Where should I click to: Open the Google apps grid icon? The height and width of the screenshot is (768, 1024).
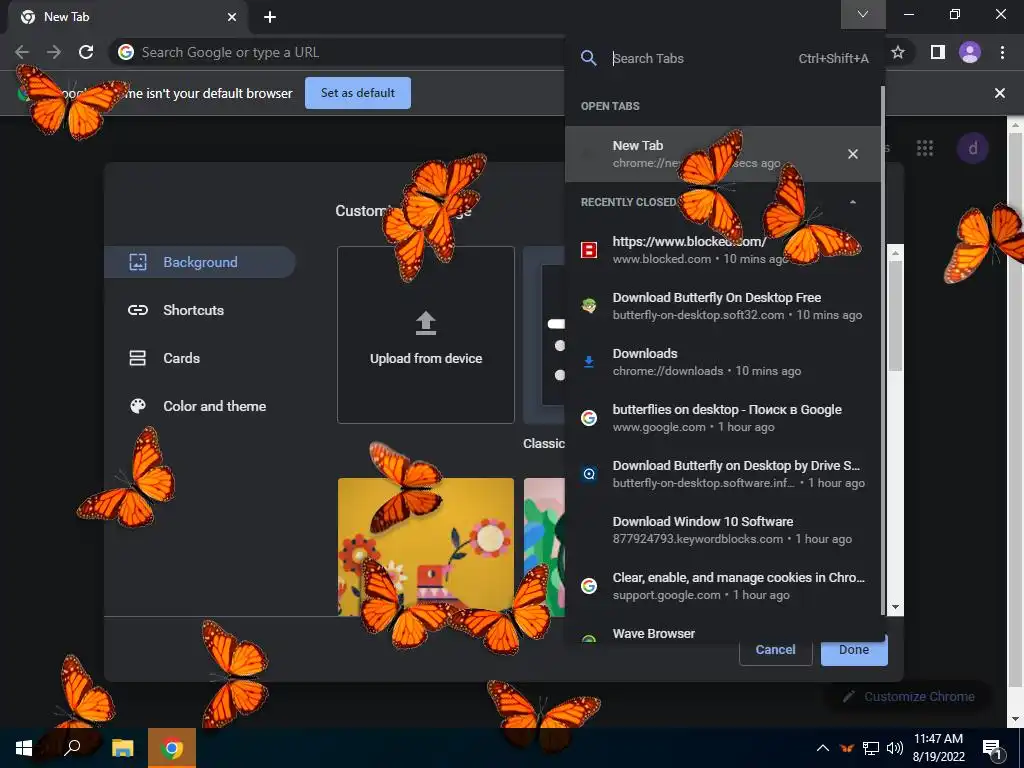click(925, 148)
